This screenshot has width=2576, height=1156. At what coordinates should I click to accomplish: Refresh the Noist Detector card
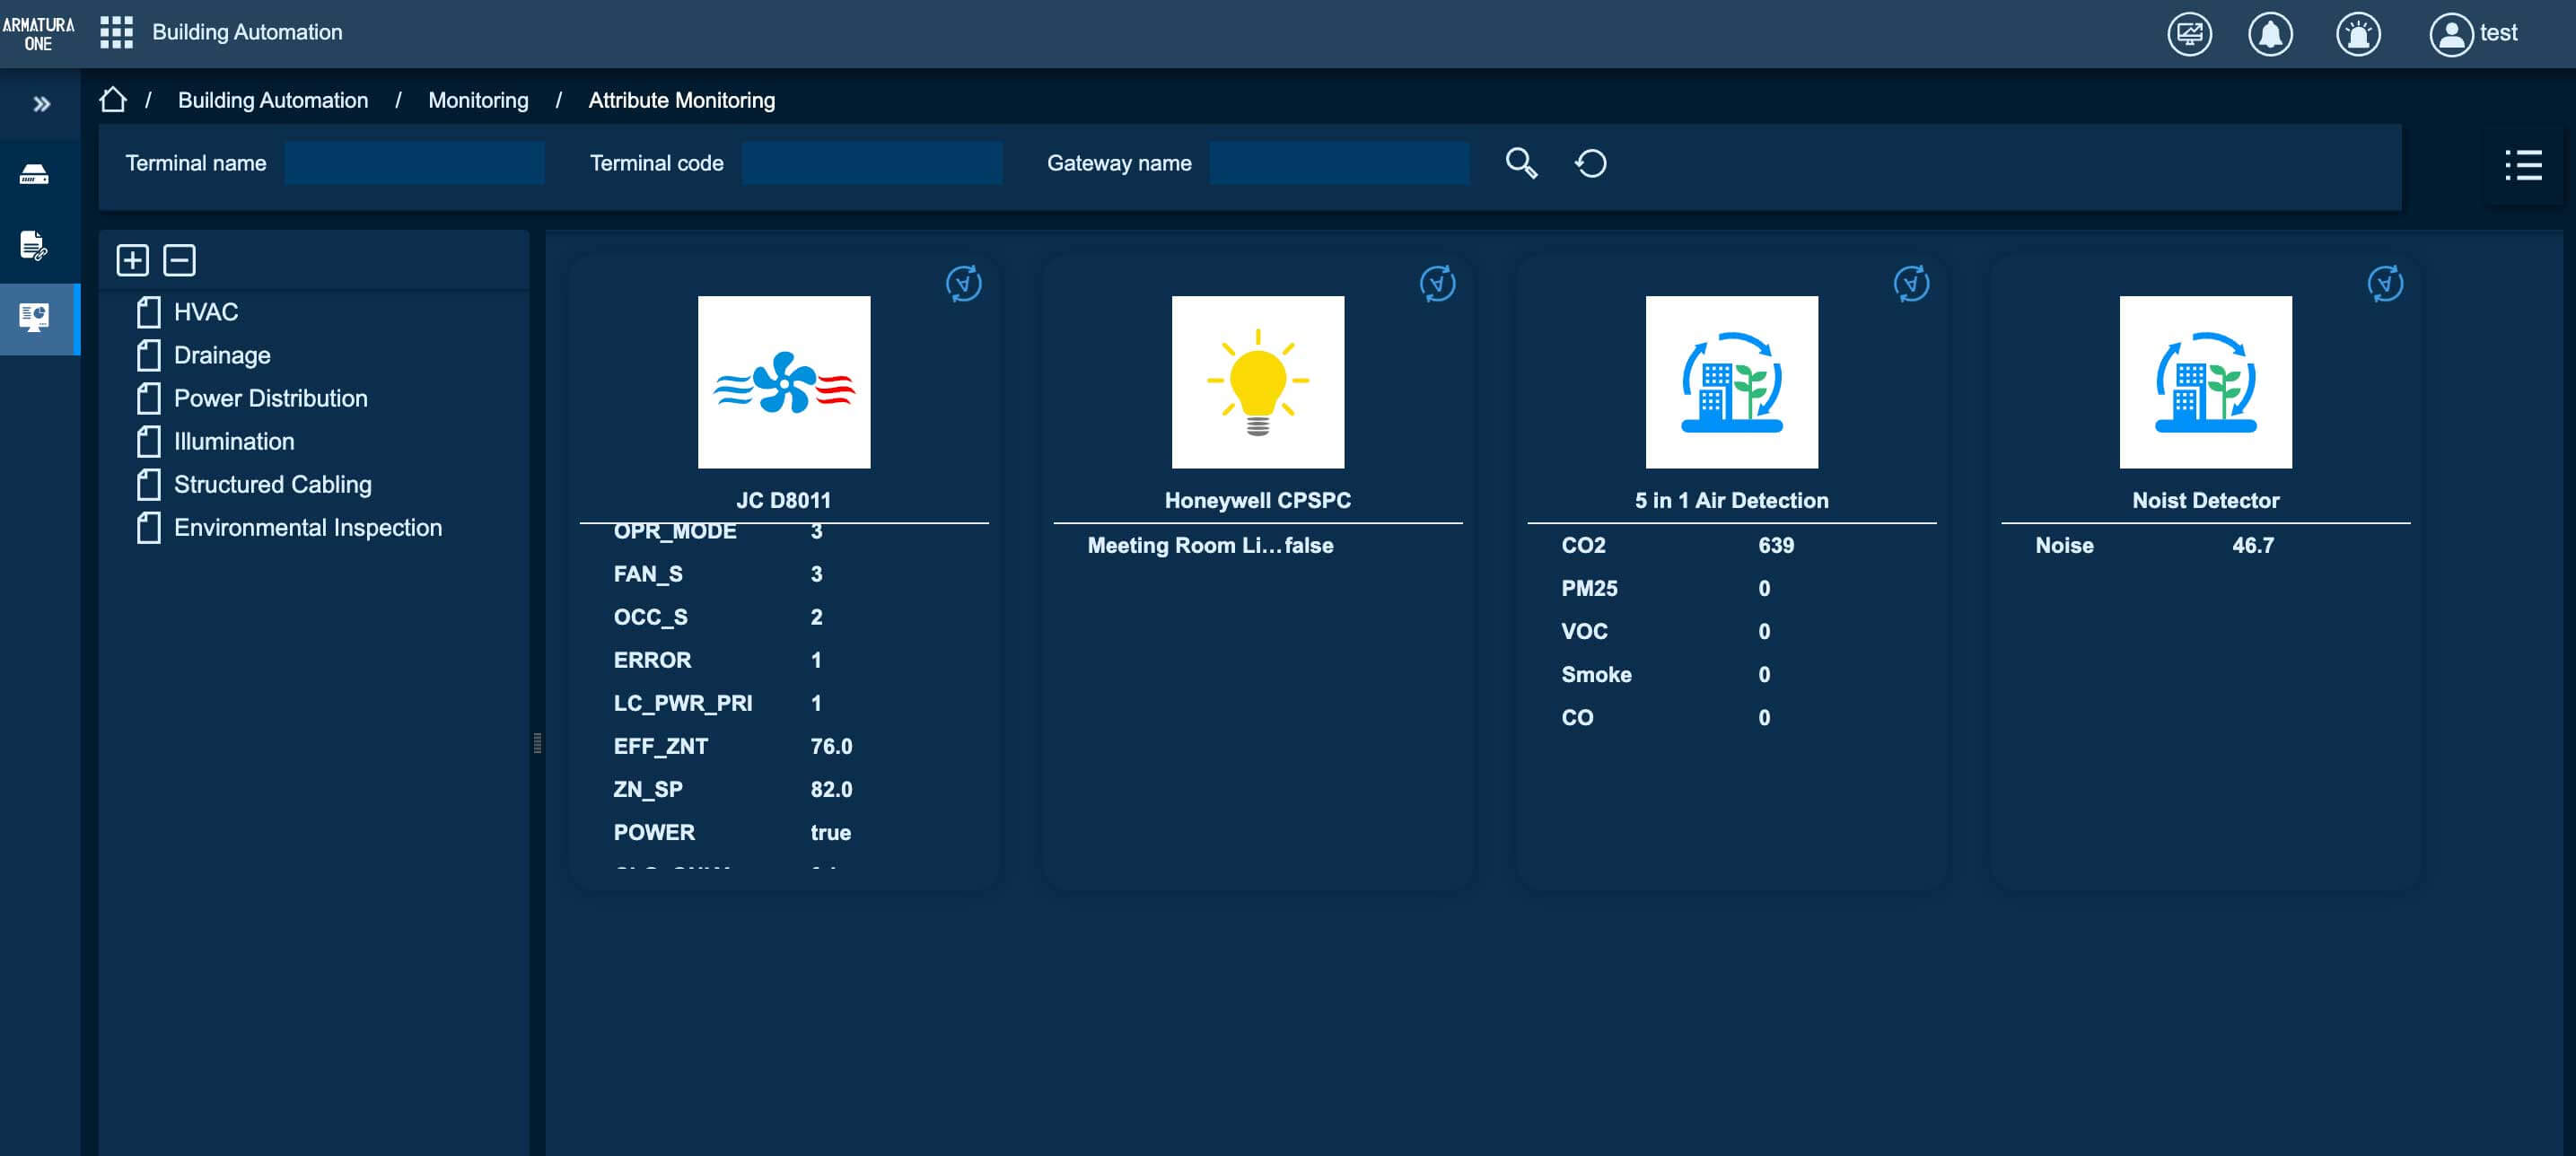(2384, 284)
